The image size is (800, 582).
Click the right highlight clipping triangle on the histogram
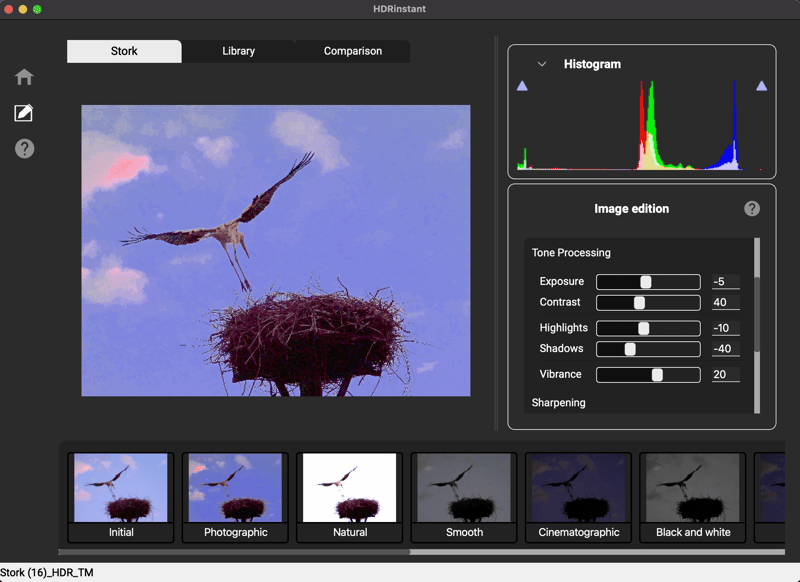coord(761,87)
